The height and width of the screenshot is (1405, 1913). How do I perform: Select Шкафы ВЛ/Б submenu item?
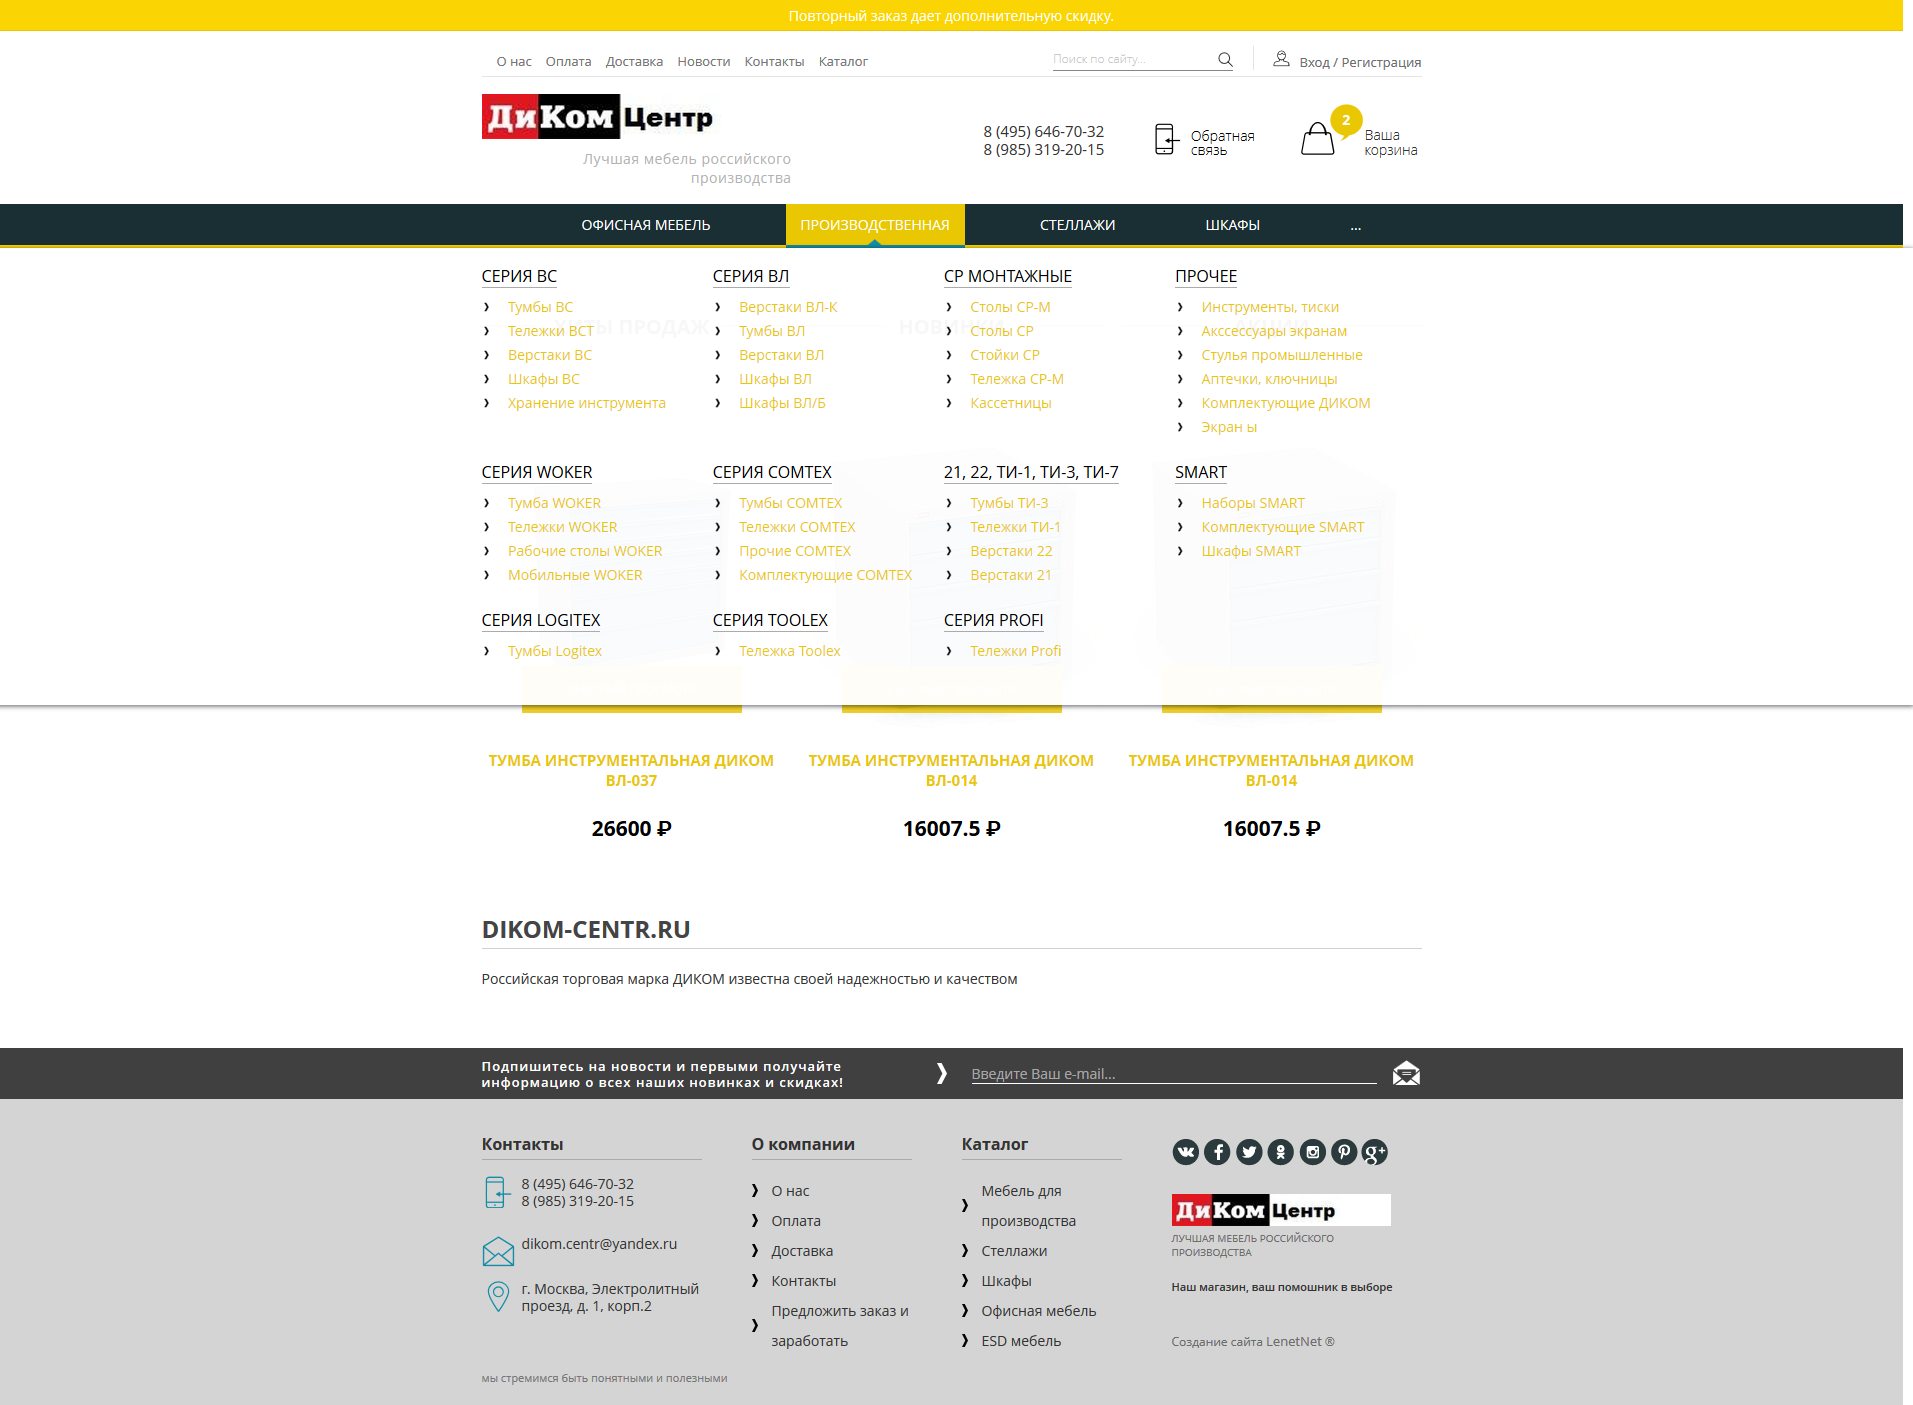point(782,403)
